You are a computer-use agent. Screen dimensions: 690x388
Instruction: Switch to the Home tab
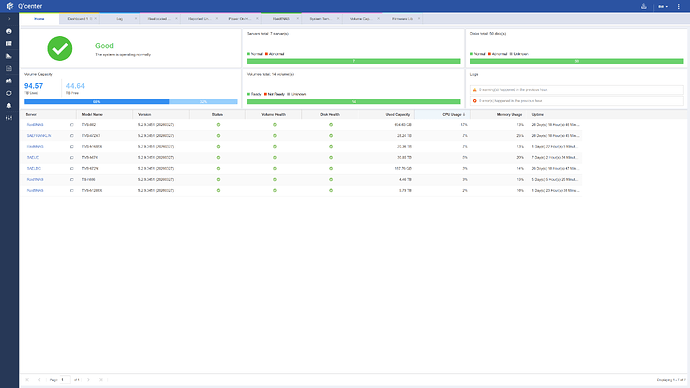coord(39,19)
